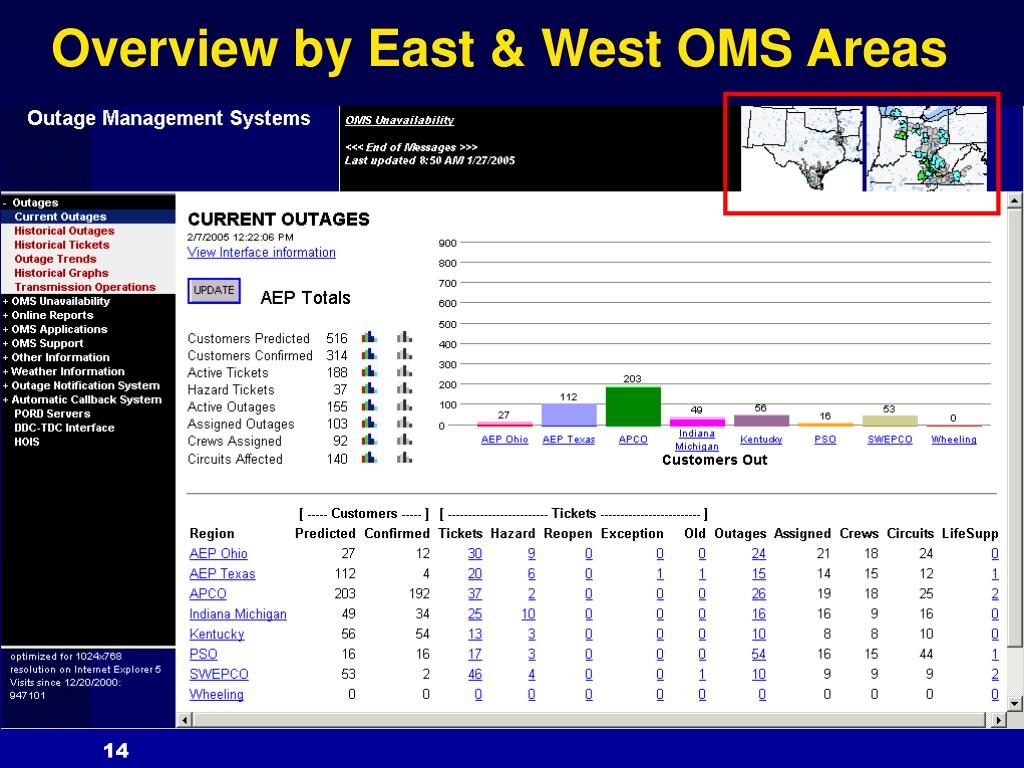Open the East area map thumbnail
This screenshot has width=1024, height=768.
(x=926, y=149)
